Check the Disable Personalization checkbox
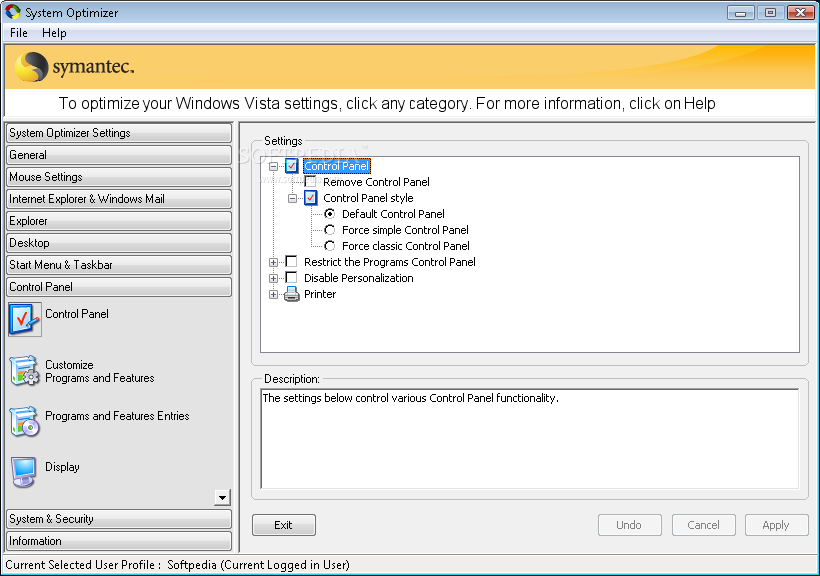The width and height of the screenshot is (820, 576). click(x=292, y=278)
